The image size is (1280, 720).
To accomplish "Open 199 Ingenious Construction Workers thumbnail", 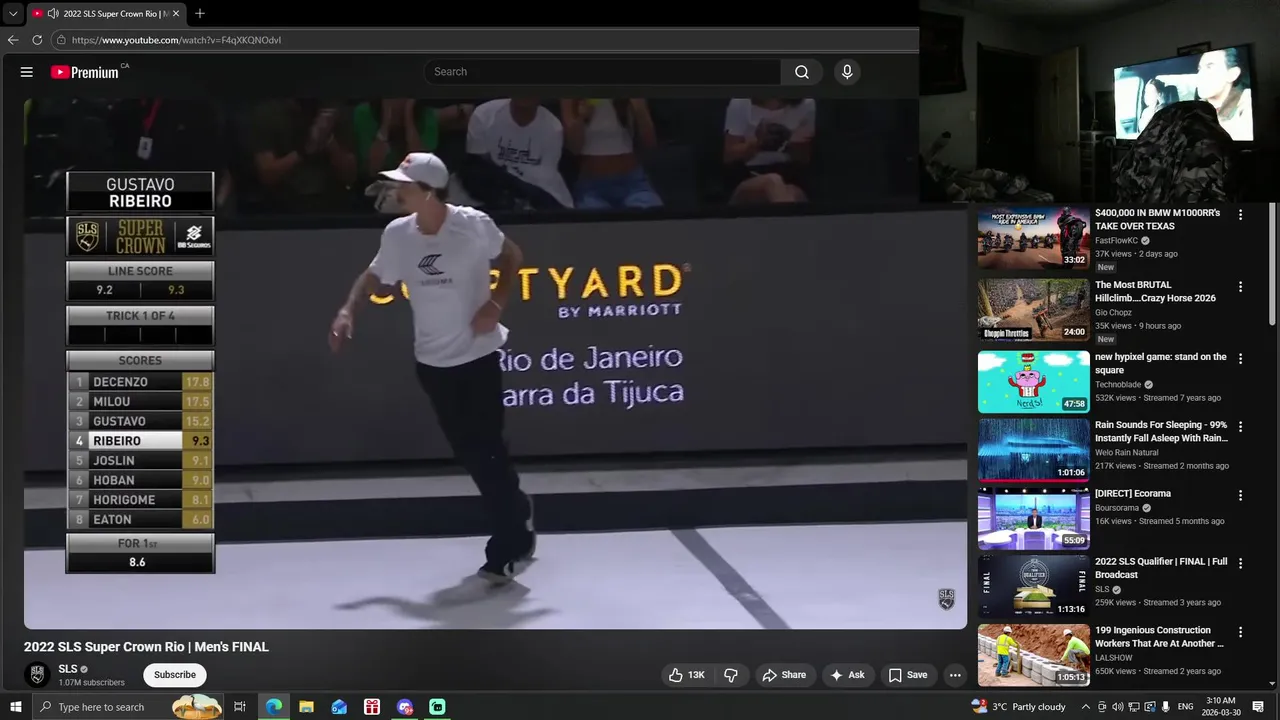I will (x=1033, y=655).
